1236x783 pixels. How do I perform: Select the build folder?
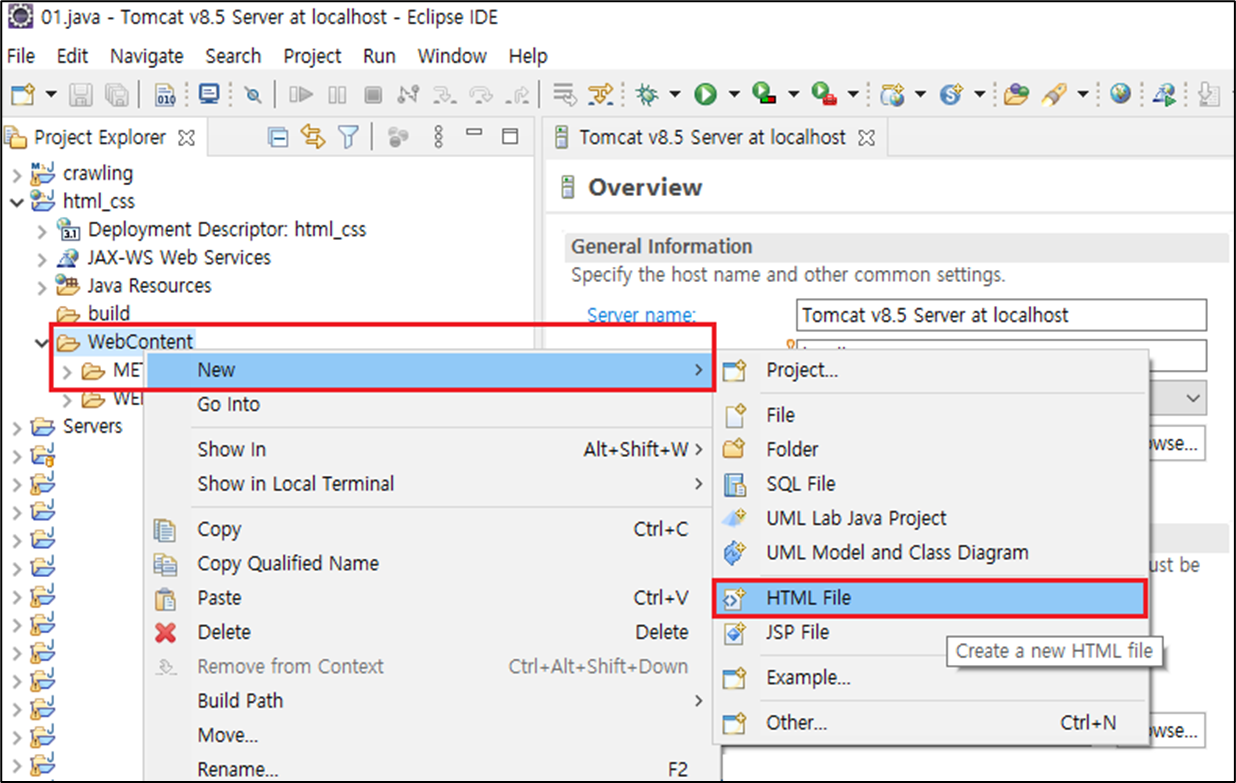[94, 314]
